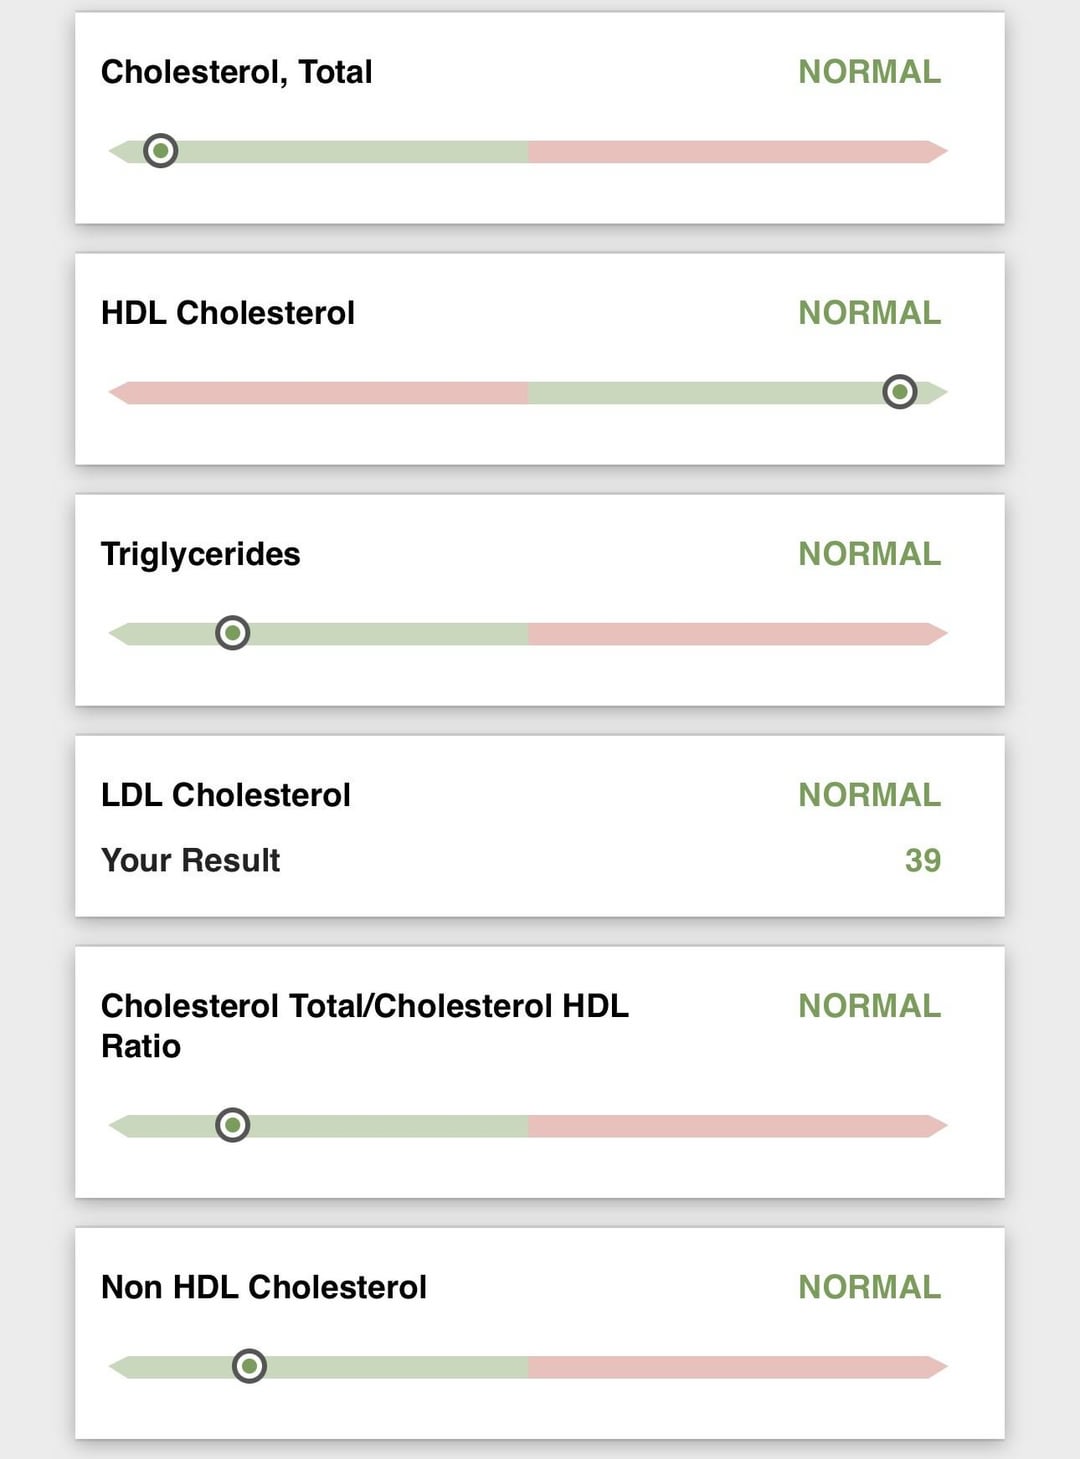
Task: Click NORMAL status for Cholesterol, Total
Action: pyautogui.click(x=869, y=72)
